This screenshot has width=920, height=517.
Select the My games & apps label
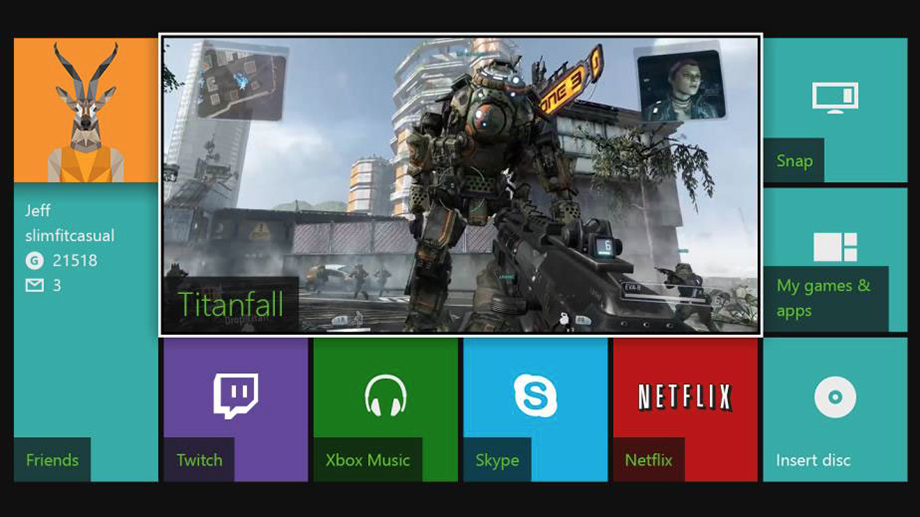click(x=823, y=298)
